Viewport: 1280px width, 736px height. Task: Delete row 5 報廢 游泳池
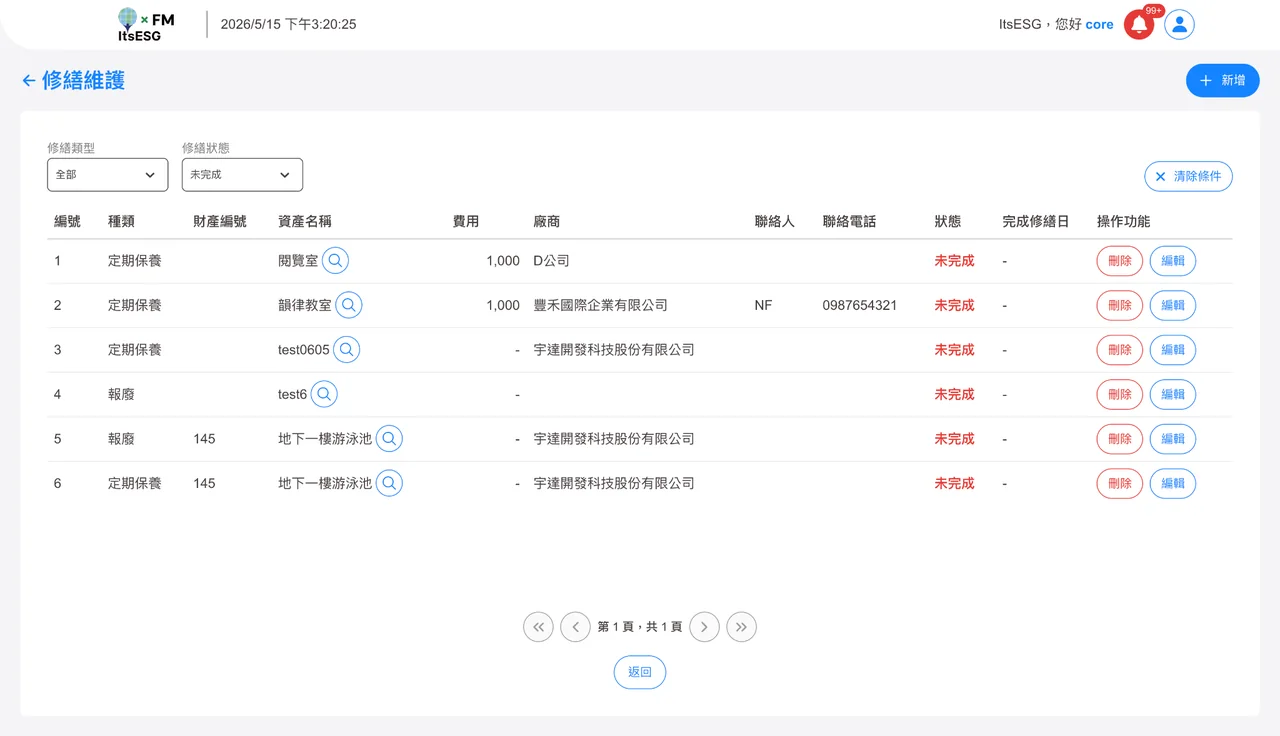coord(1120,439)
